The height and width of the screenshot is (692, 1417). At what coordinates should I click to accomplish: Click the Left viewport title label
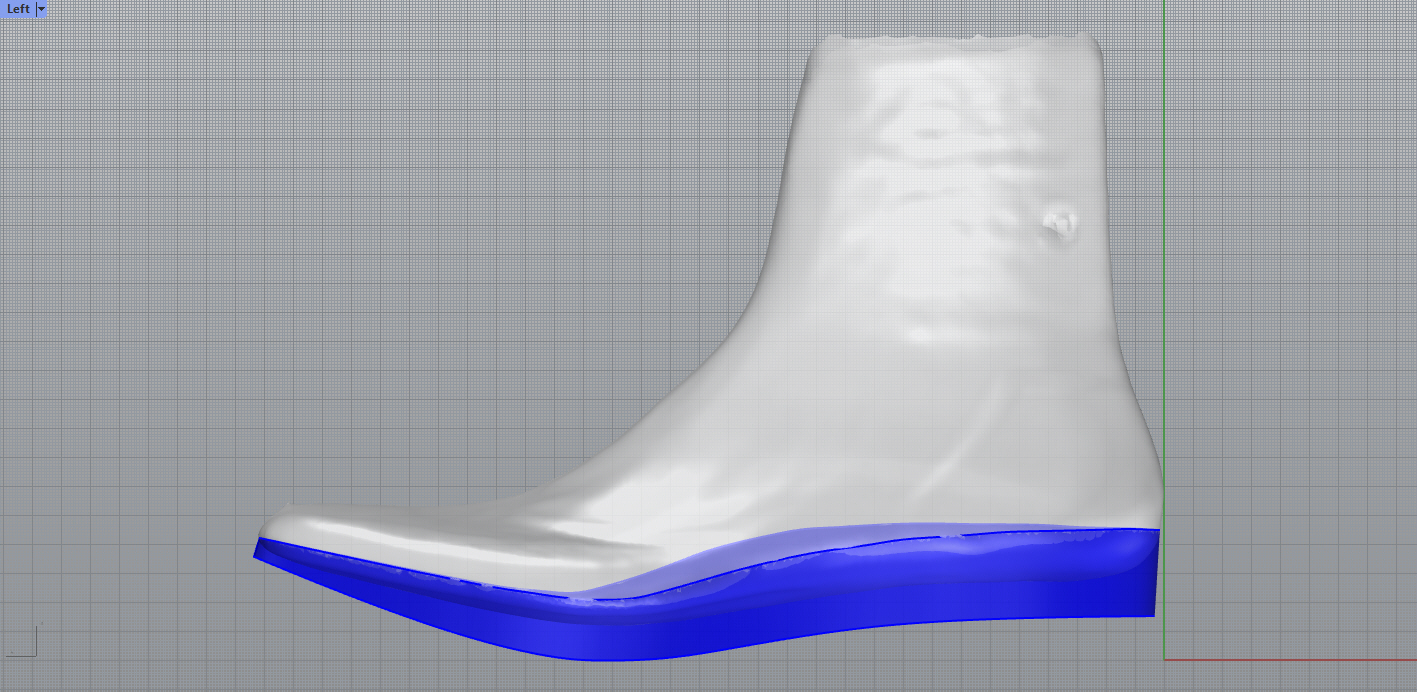(x=18, y=9)
